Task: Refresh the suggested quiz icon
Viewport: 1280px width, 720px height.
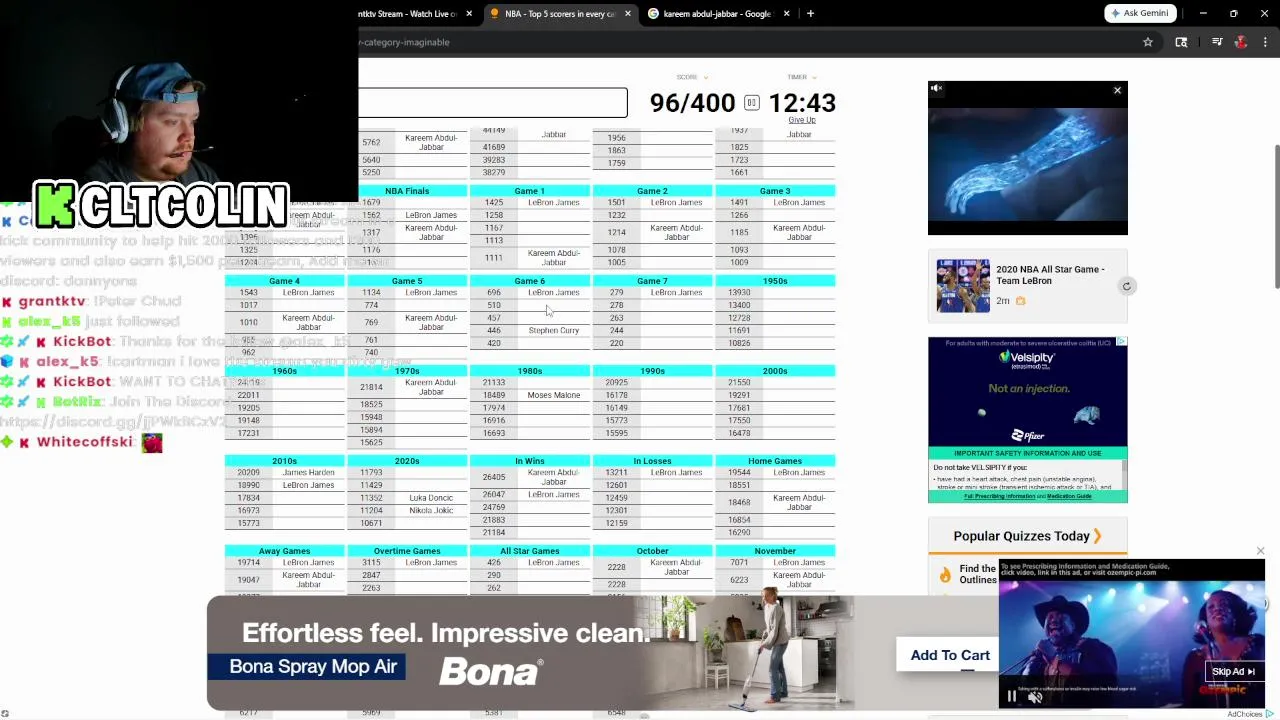Action: tap(1126, 286)
